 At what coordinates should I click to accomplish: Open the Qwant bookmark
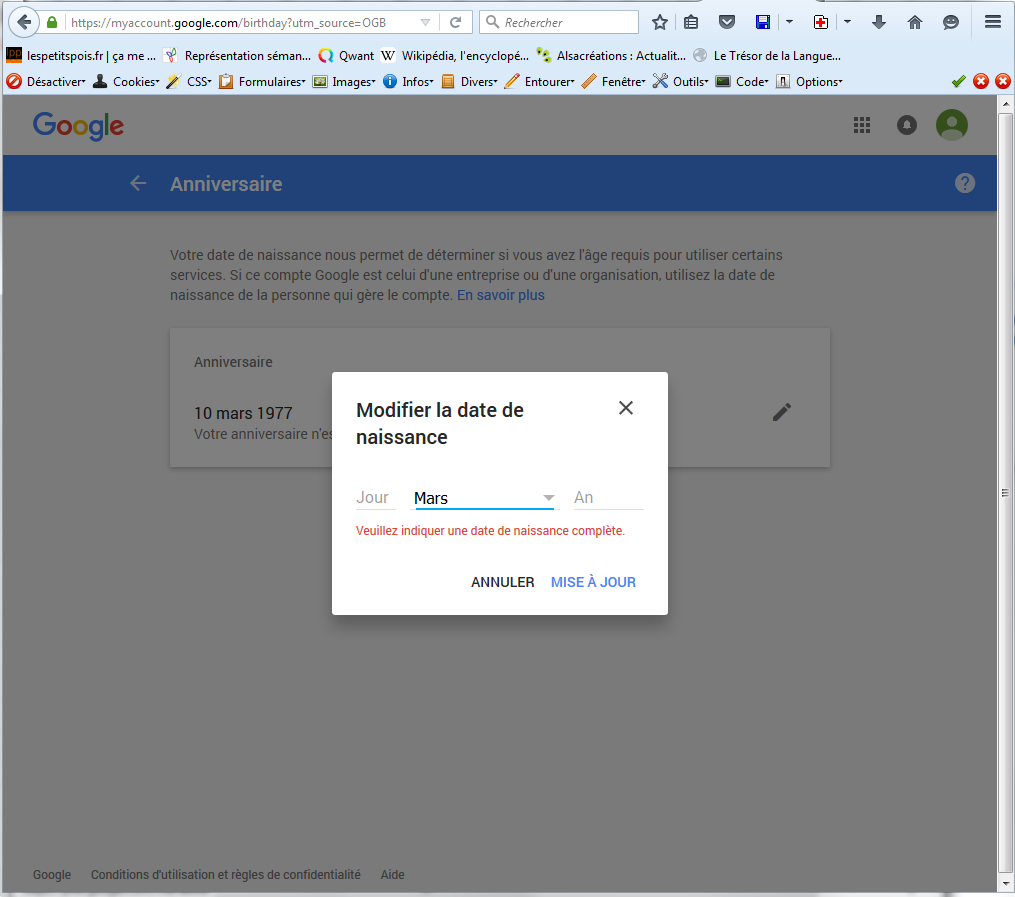(x=346, y=56)
